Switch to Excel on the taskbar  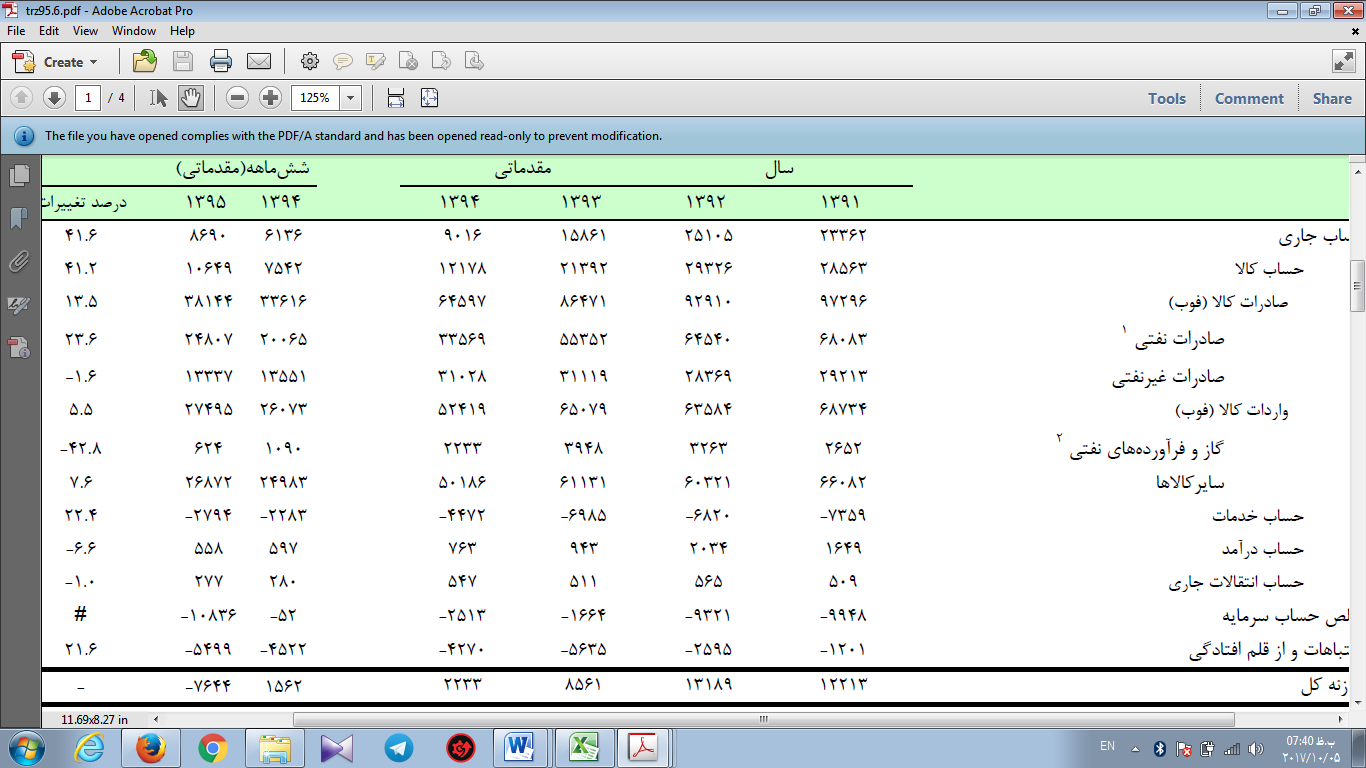[582, 747]
